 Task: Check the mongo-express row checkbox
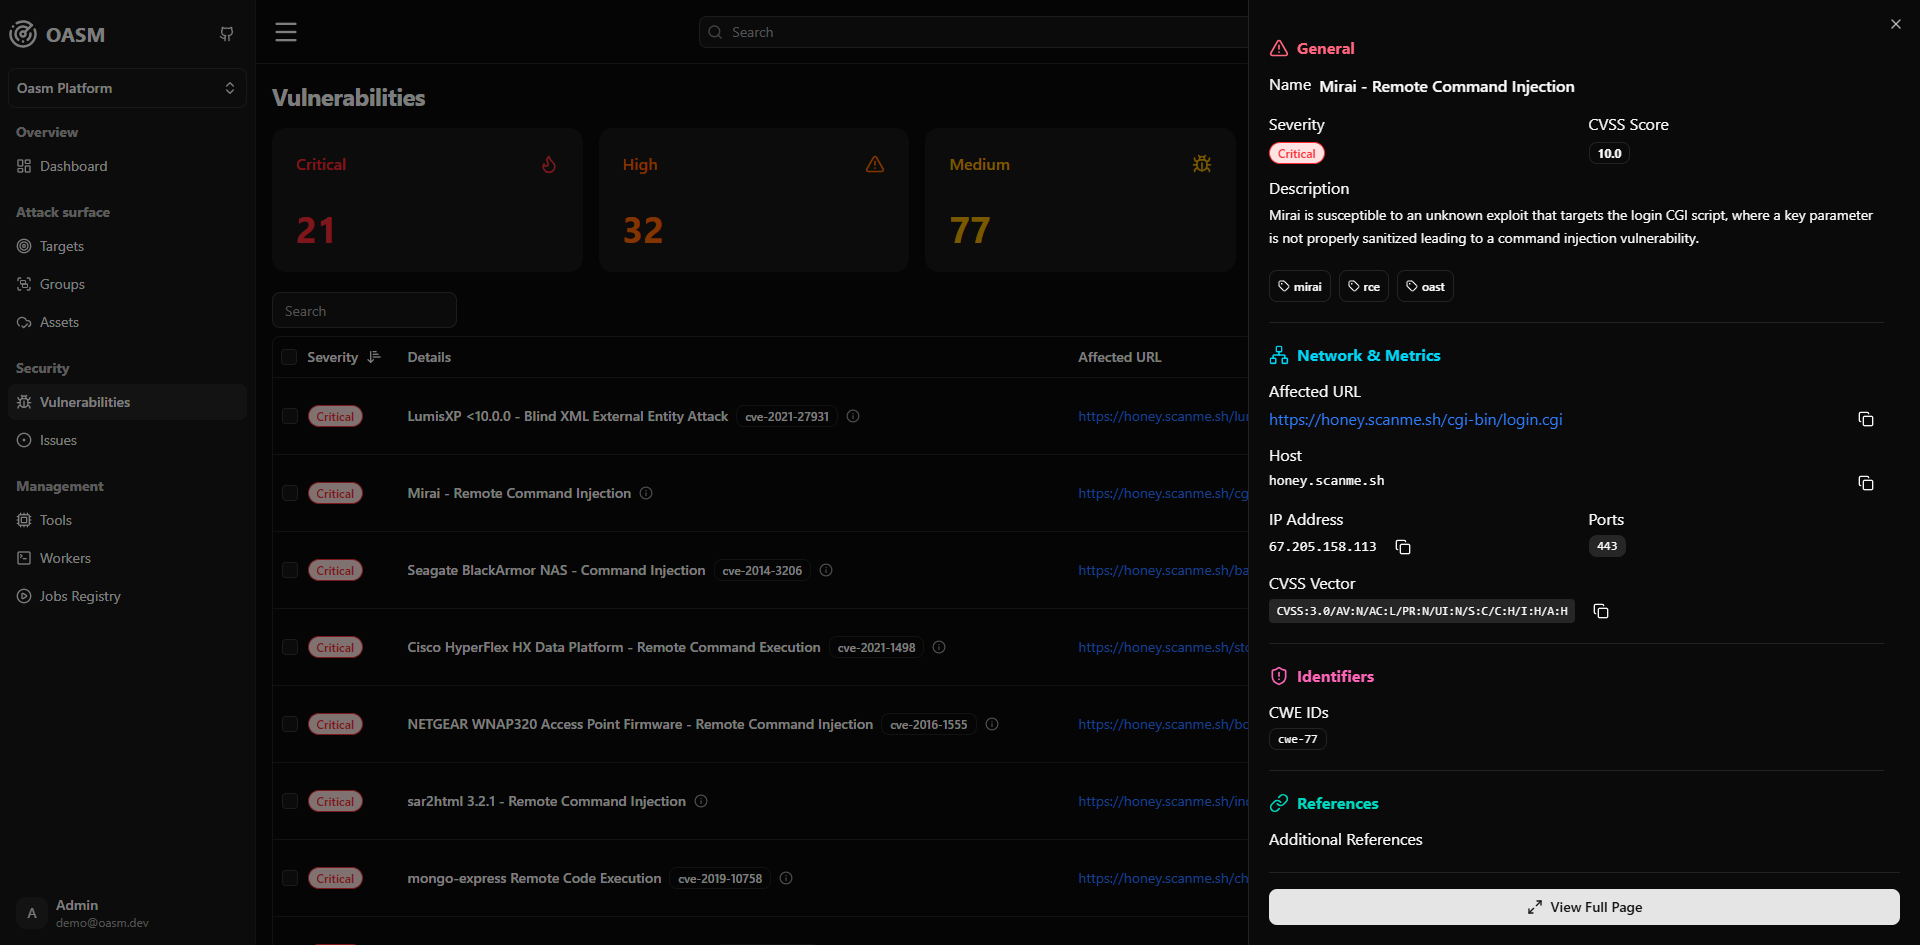point(289,878)
